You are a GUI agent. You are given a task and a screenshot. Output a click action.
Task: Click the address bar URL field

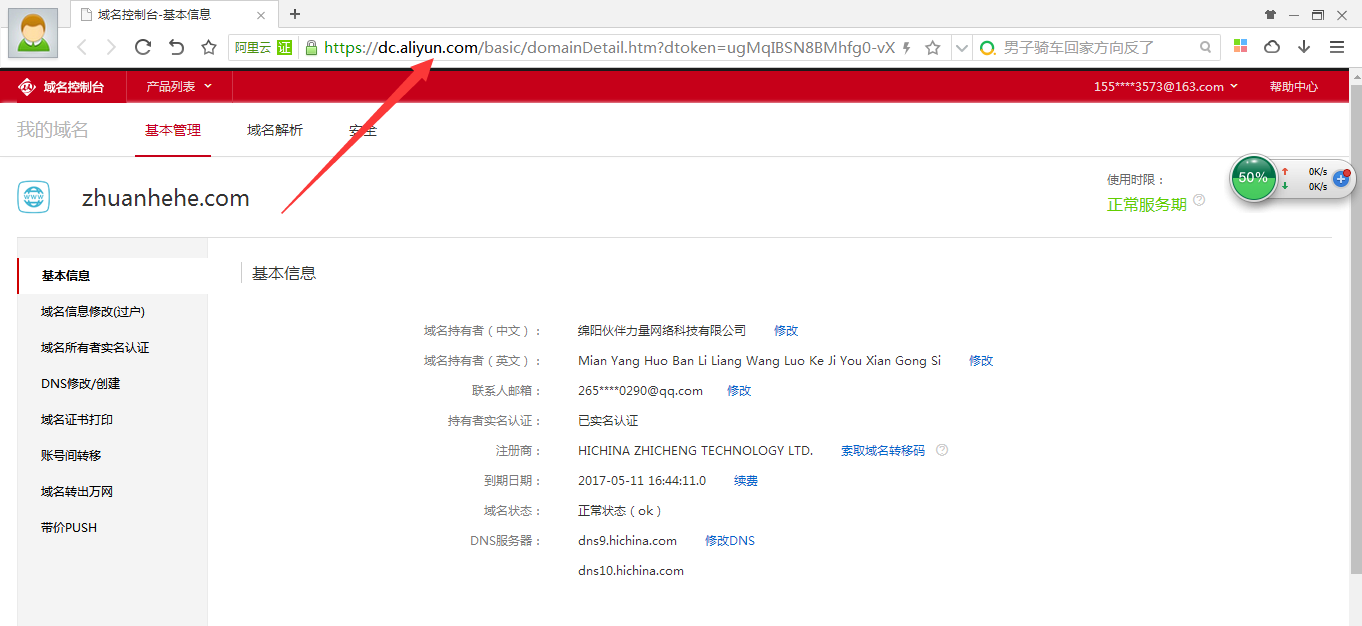coord(608,48)
